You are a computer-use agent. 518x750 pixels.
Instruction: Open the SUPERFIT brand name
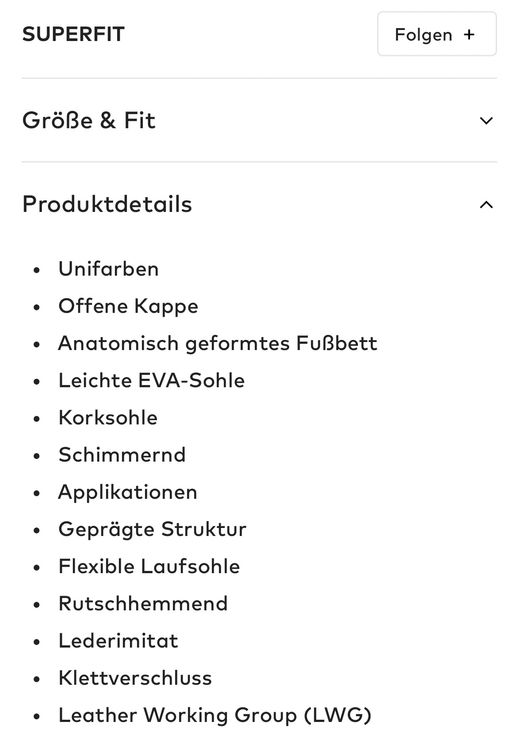[74, 34]
